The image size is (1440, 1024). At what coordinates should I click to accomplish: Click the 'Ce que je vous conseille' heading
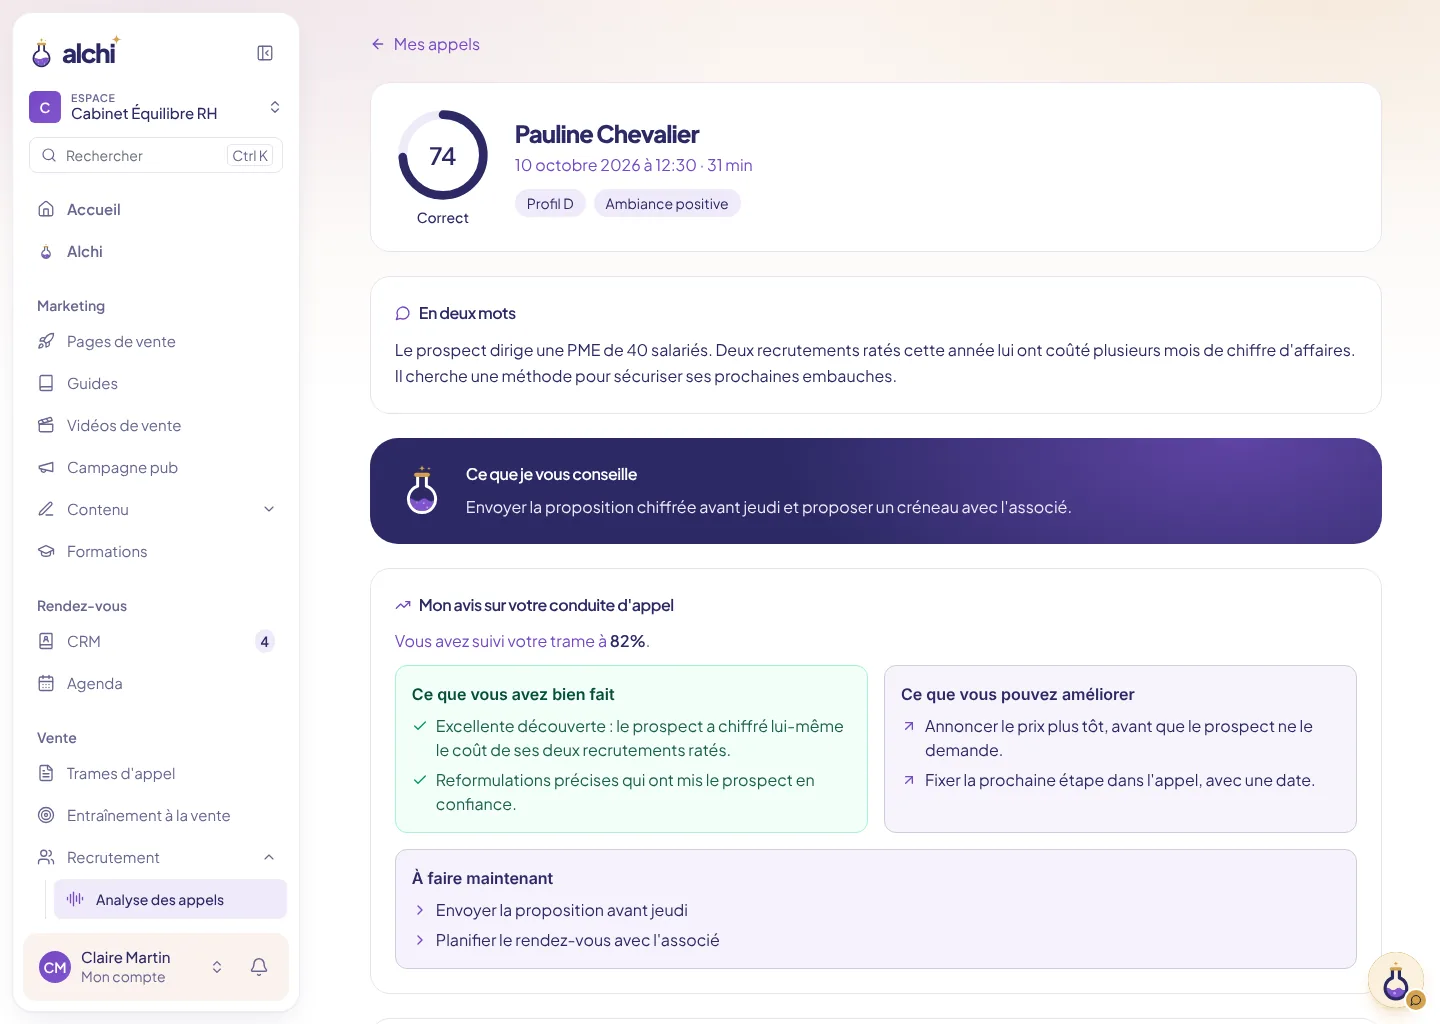point(552,474)
